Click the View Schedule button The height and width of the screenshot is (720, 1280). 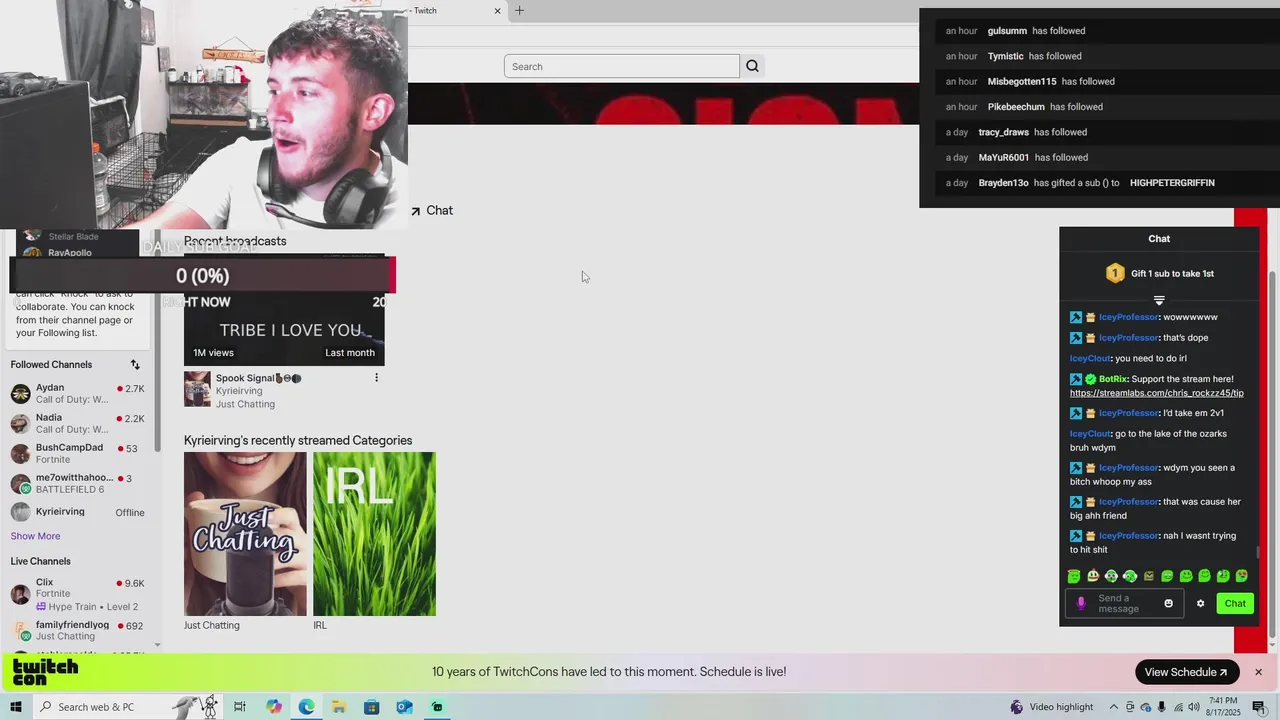pos(1187,672)
